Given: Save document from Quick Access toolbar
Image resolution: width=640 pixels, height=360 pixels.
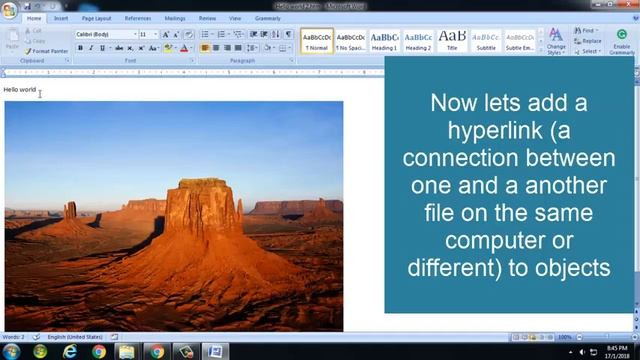Looking at the screenshot, I should (x=27, y=6).
